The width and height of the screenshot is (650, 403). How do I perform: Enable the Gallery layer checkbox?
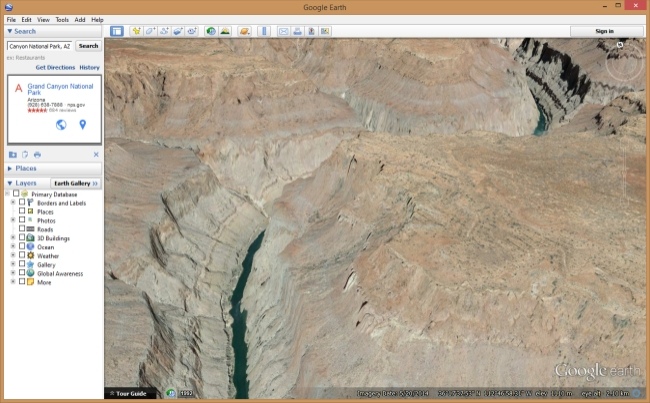coord(22,264)
